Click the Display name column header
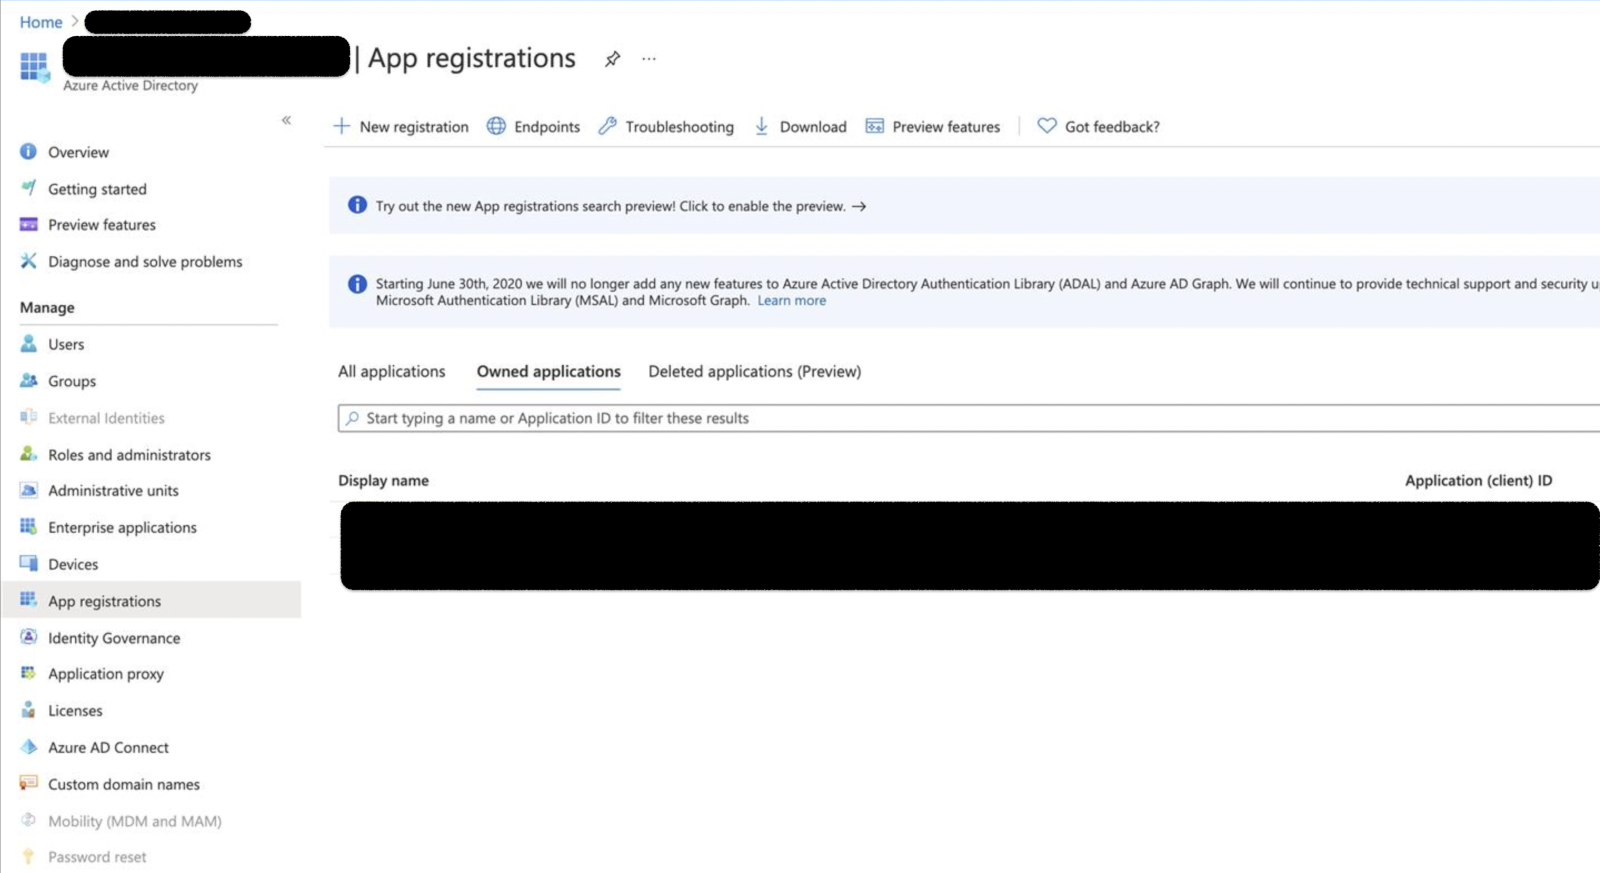The image size is (1600, 873). tap(383, 480)
